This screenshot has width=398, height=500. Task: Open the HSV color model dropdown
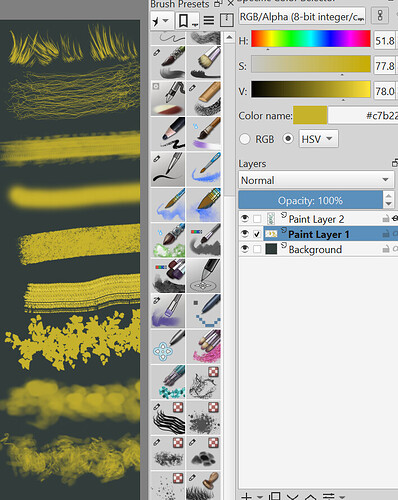(318, 139)
